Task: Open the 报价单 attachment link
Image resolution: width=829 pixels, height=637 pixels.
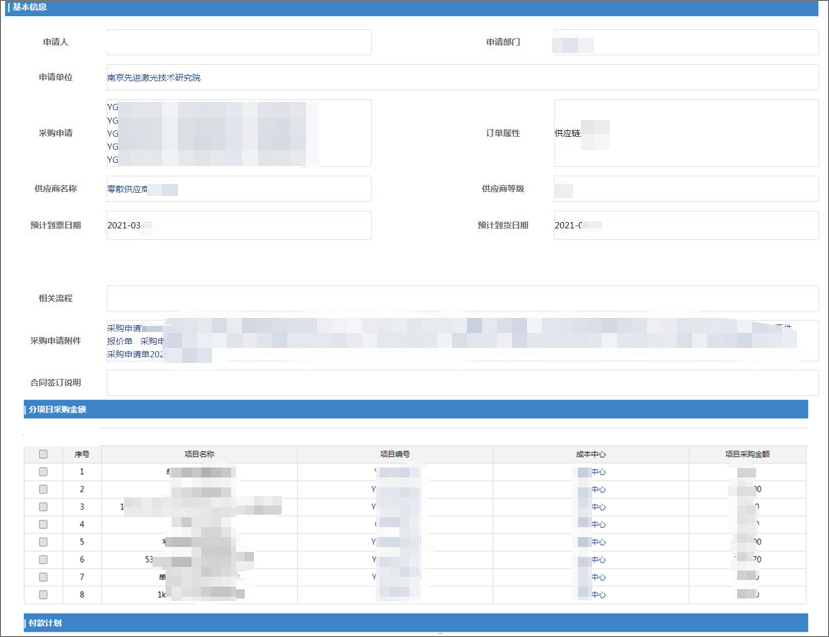Action: [120, 341]
